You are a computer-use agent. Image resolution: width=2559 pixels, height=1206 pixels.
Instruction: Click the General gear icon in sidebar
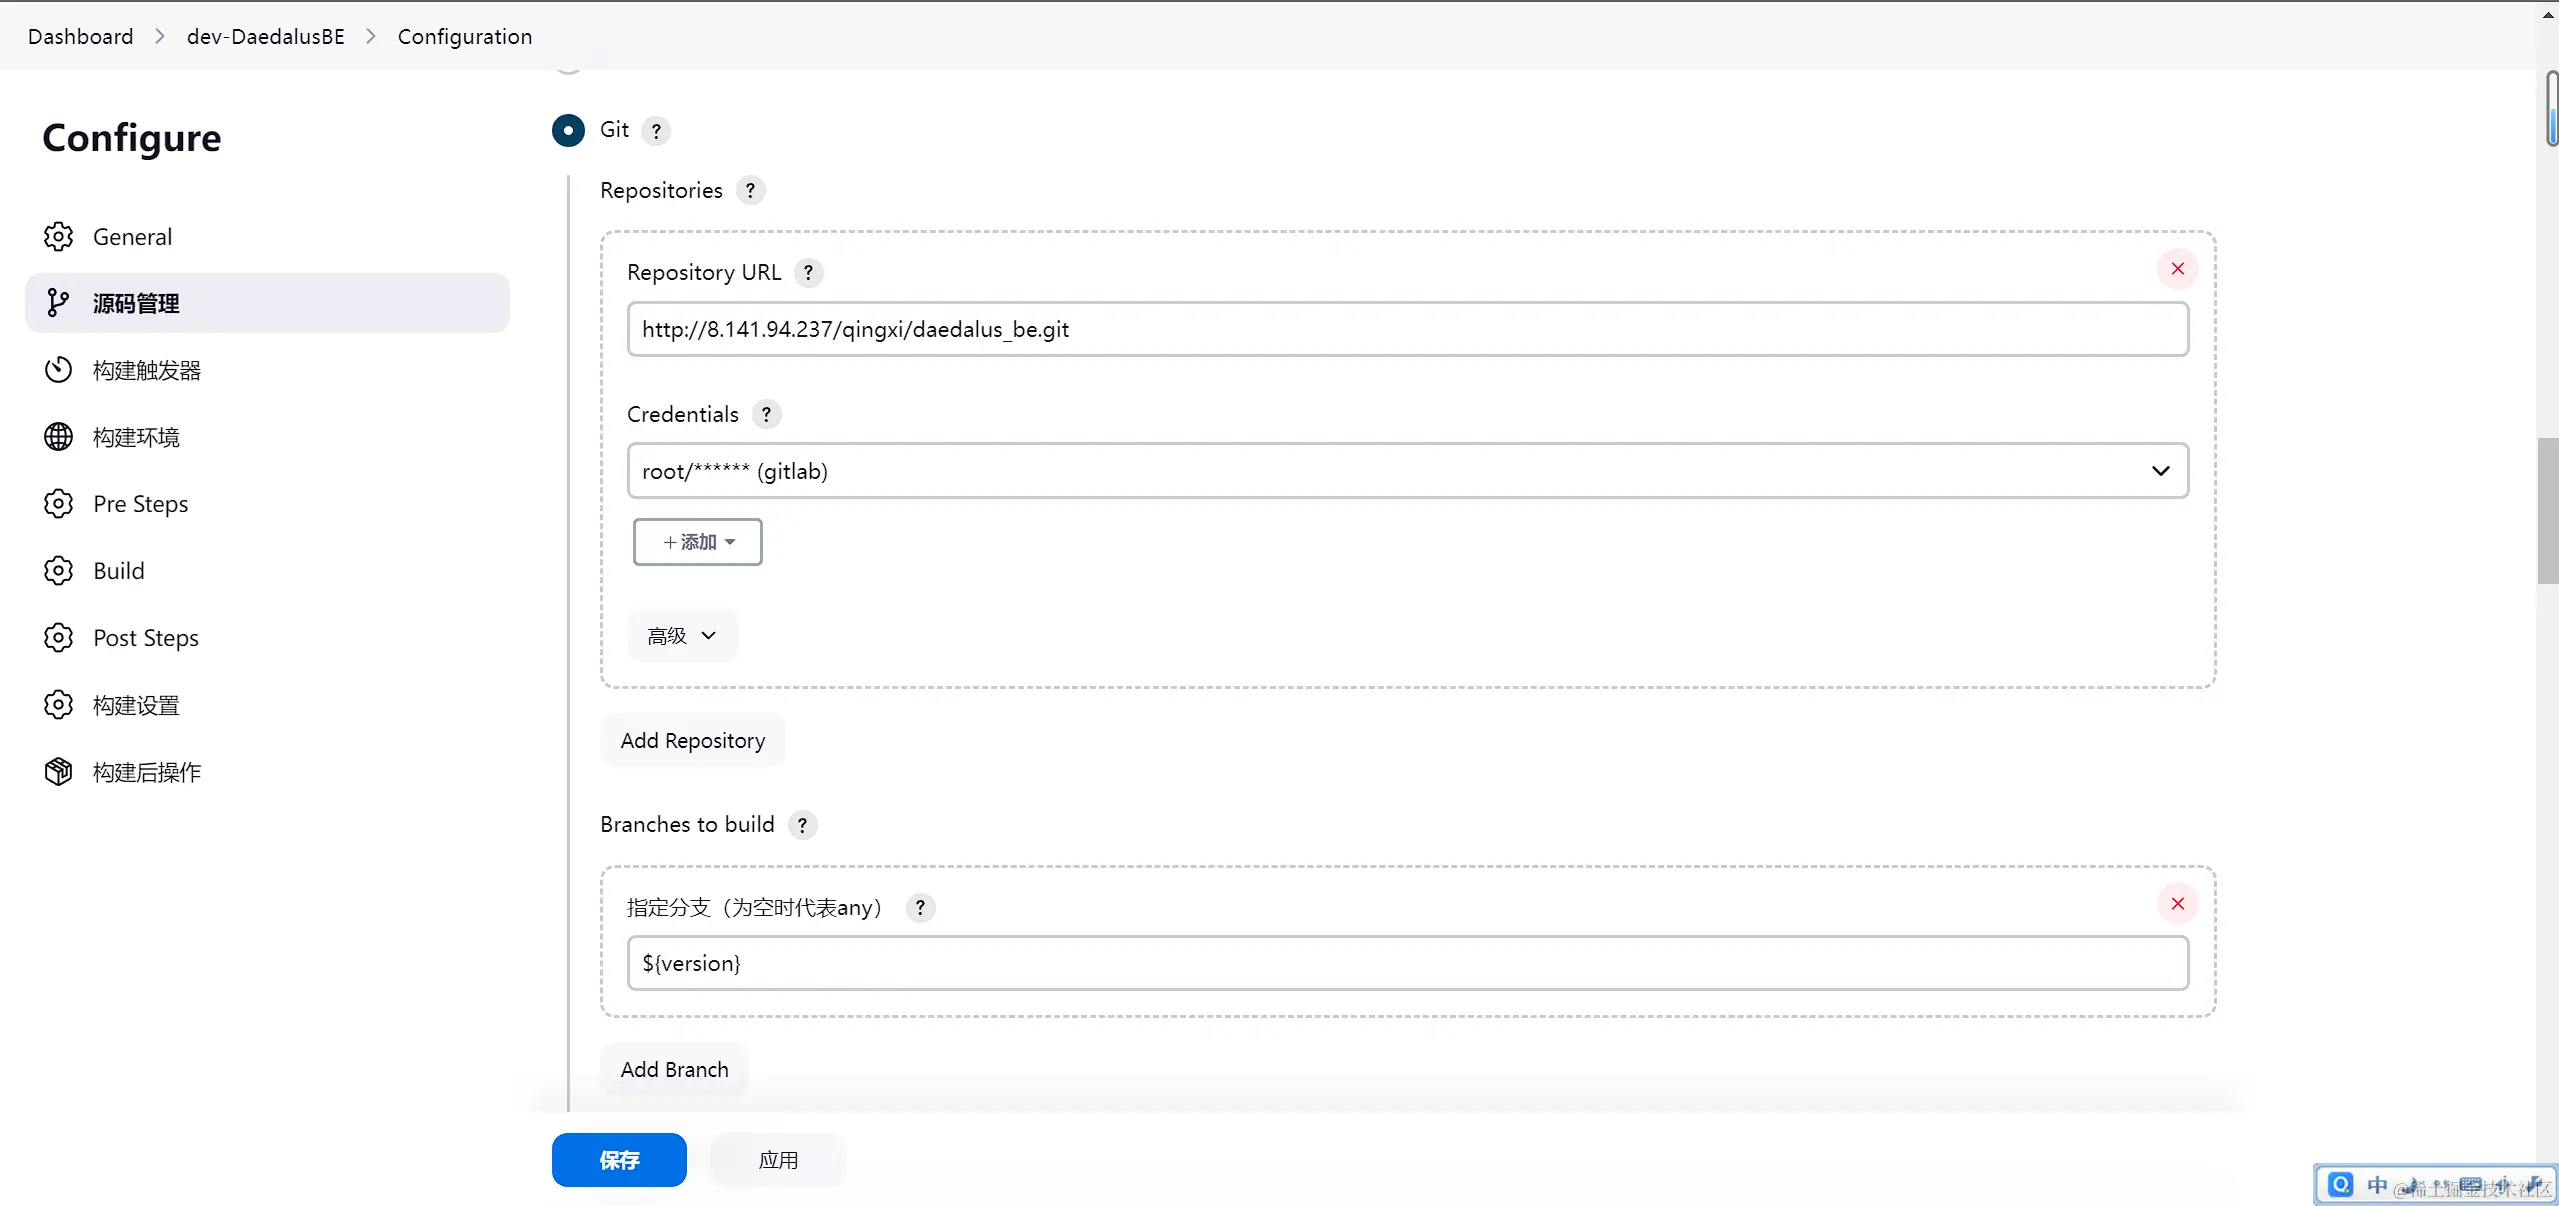point(58,237)
